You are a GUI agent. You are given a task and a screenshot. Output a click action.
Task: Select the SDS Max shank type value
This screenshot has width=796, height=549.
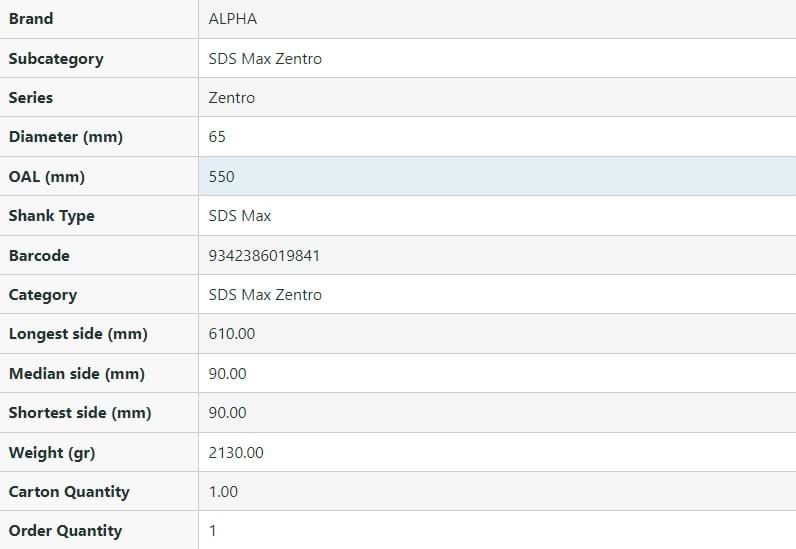point(240,216)
